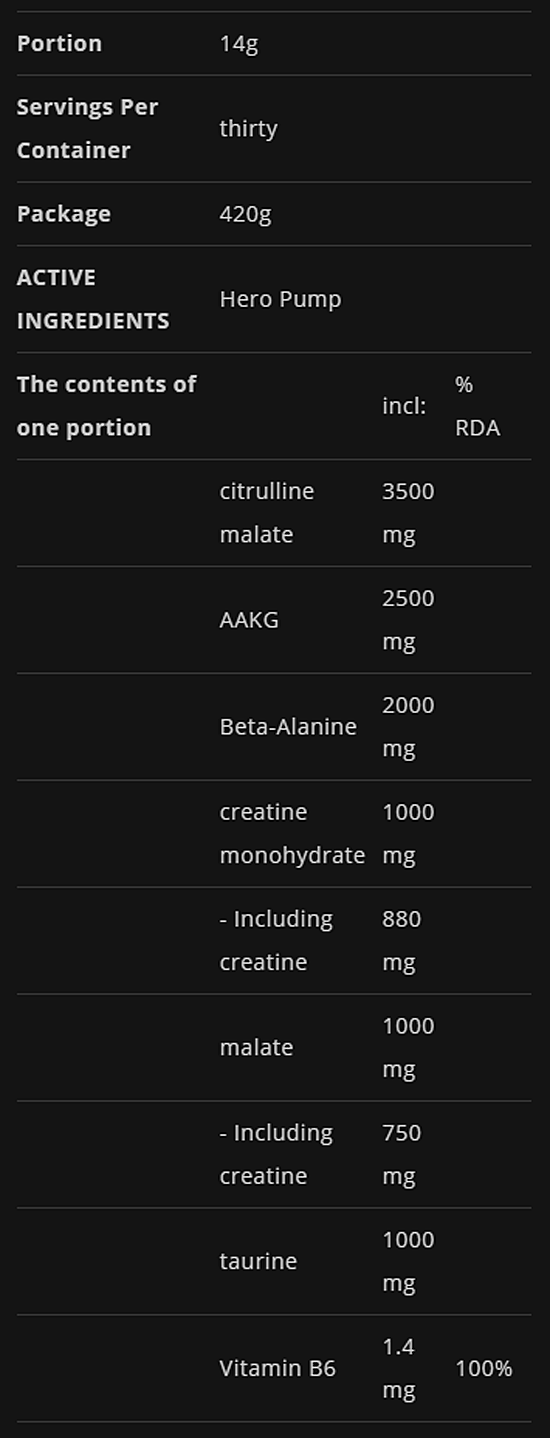550x1438 pixels.
Task: Click the contents of one portion label
Action: coord(107,406)
